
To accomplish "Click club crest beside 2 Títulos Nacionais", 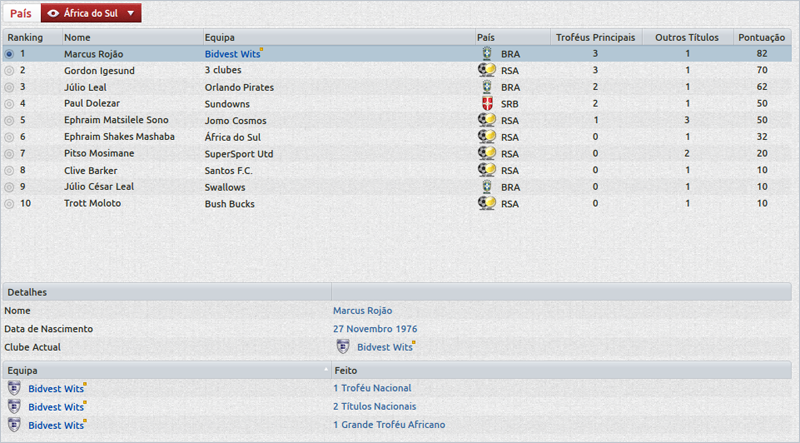I will coord(14,406).
